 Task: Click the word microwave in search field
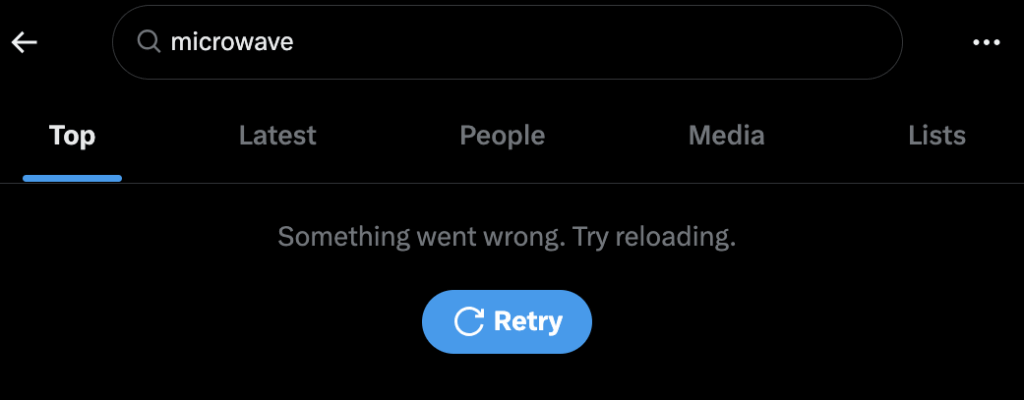pos(232,42)
